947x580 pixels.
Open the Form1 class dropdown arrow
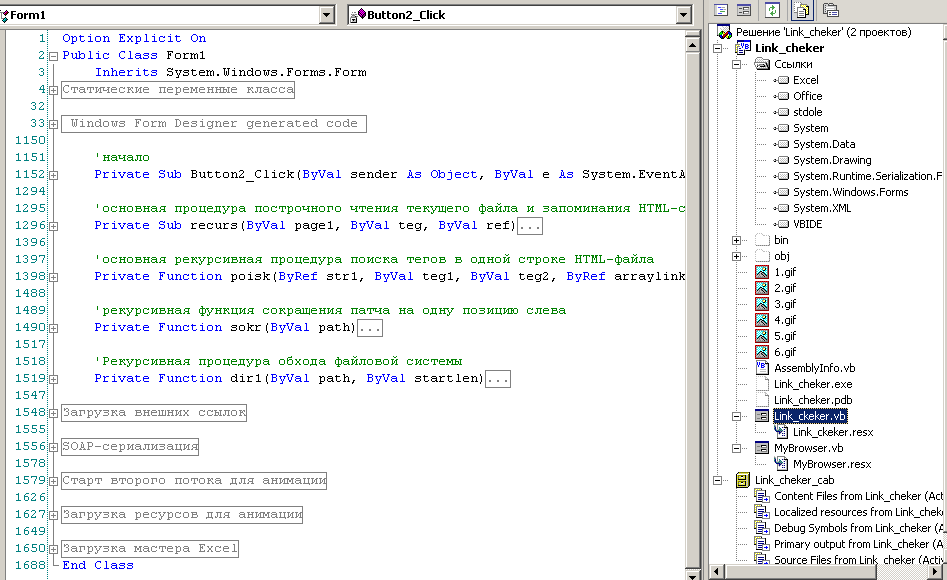[327, 15]
